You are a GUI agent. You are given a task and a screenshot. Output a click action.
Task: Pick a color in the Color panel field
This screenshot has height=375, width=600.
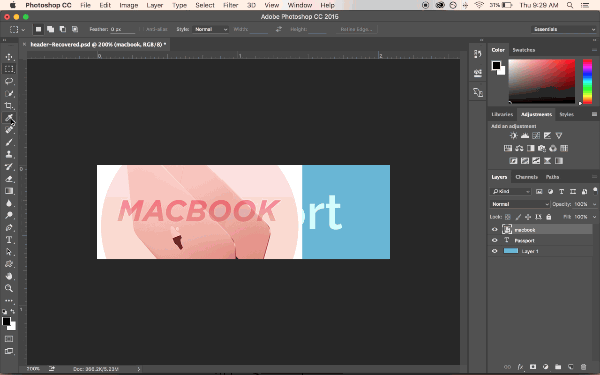point(541,81)
